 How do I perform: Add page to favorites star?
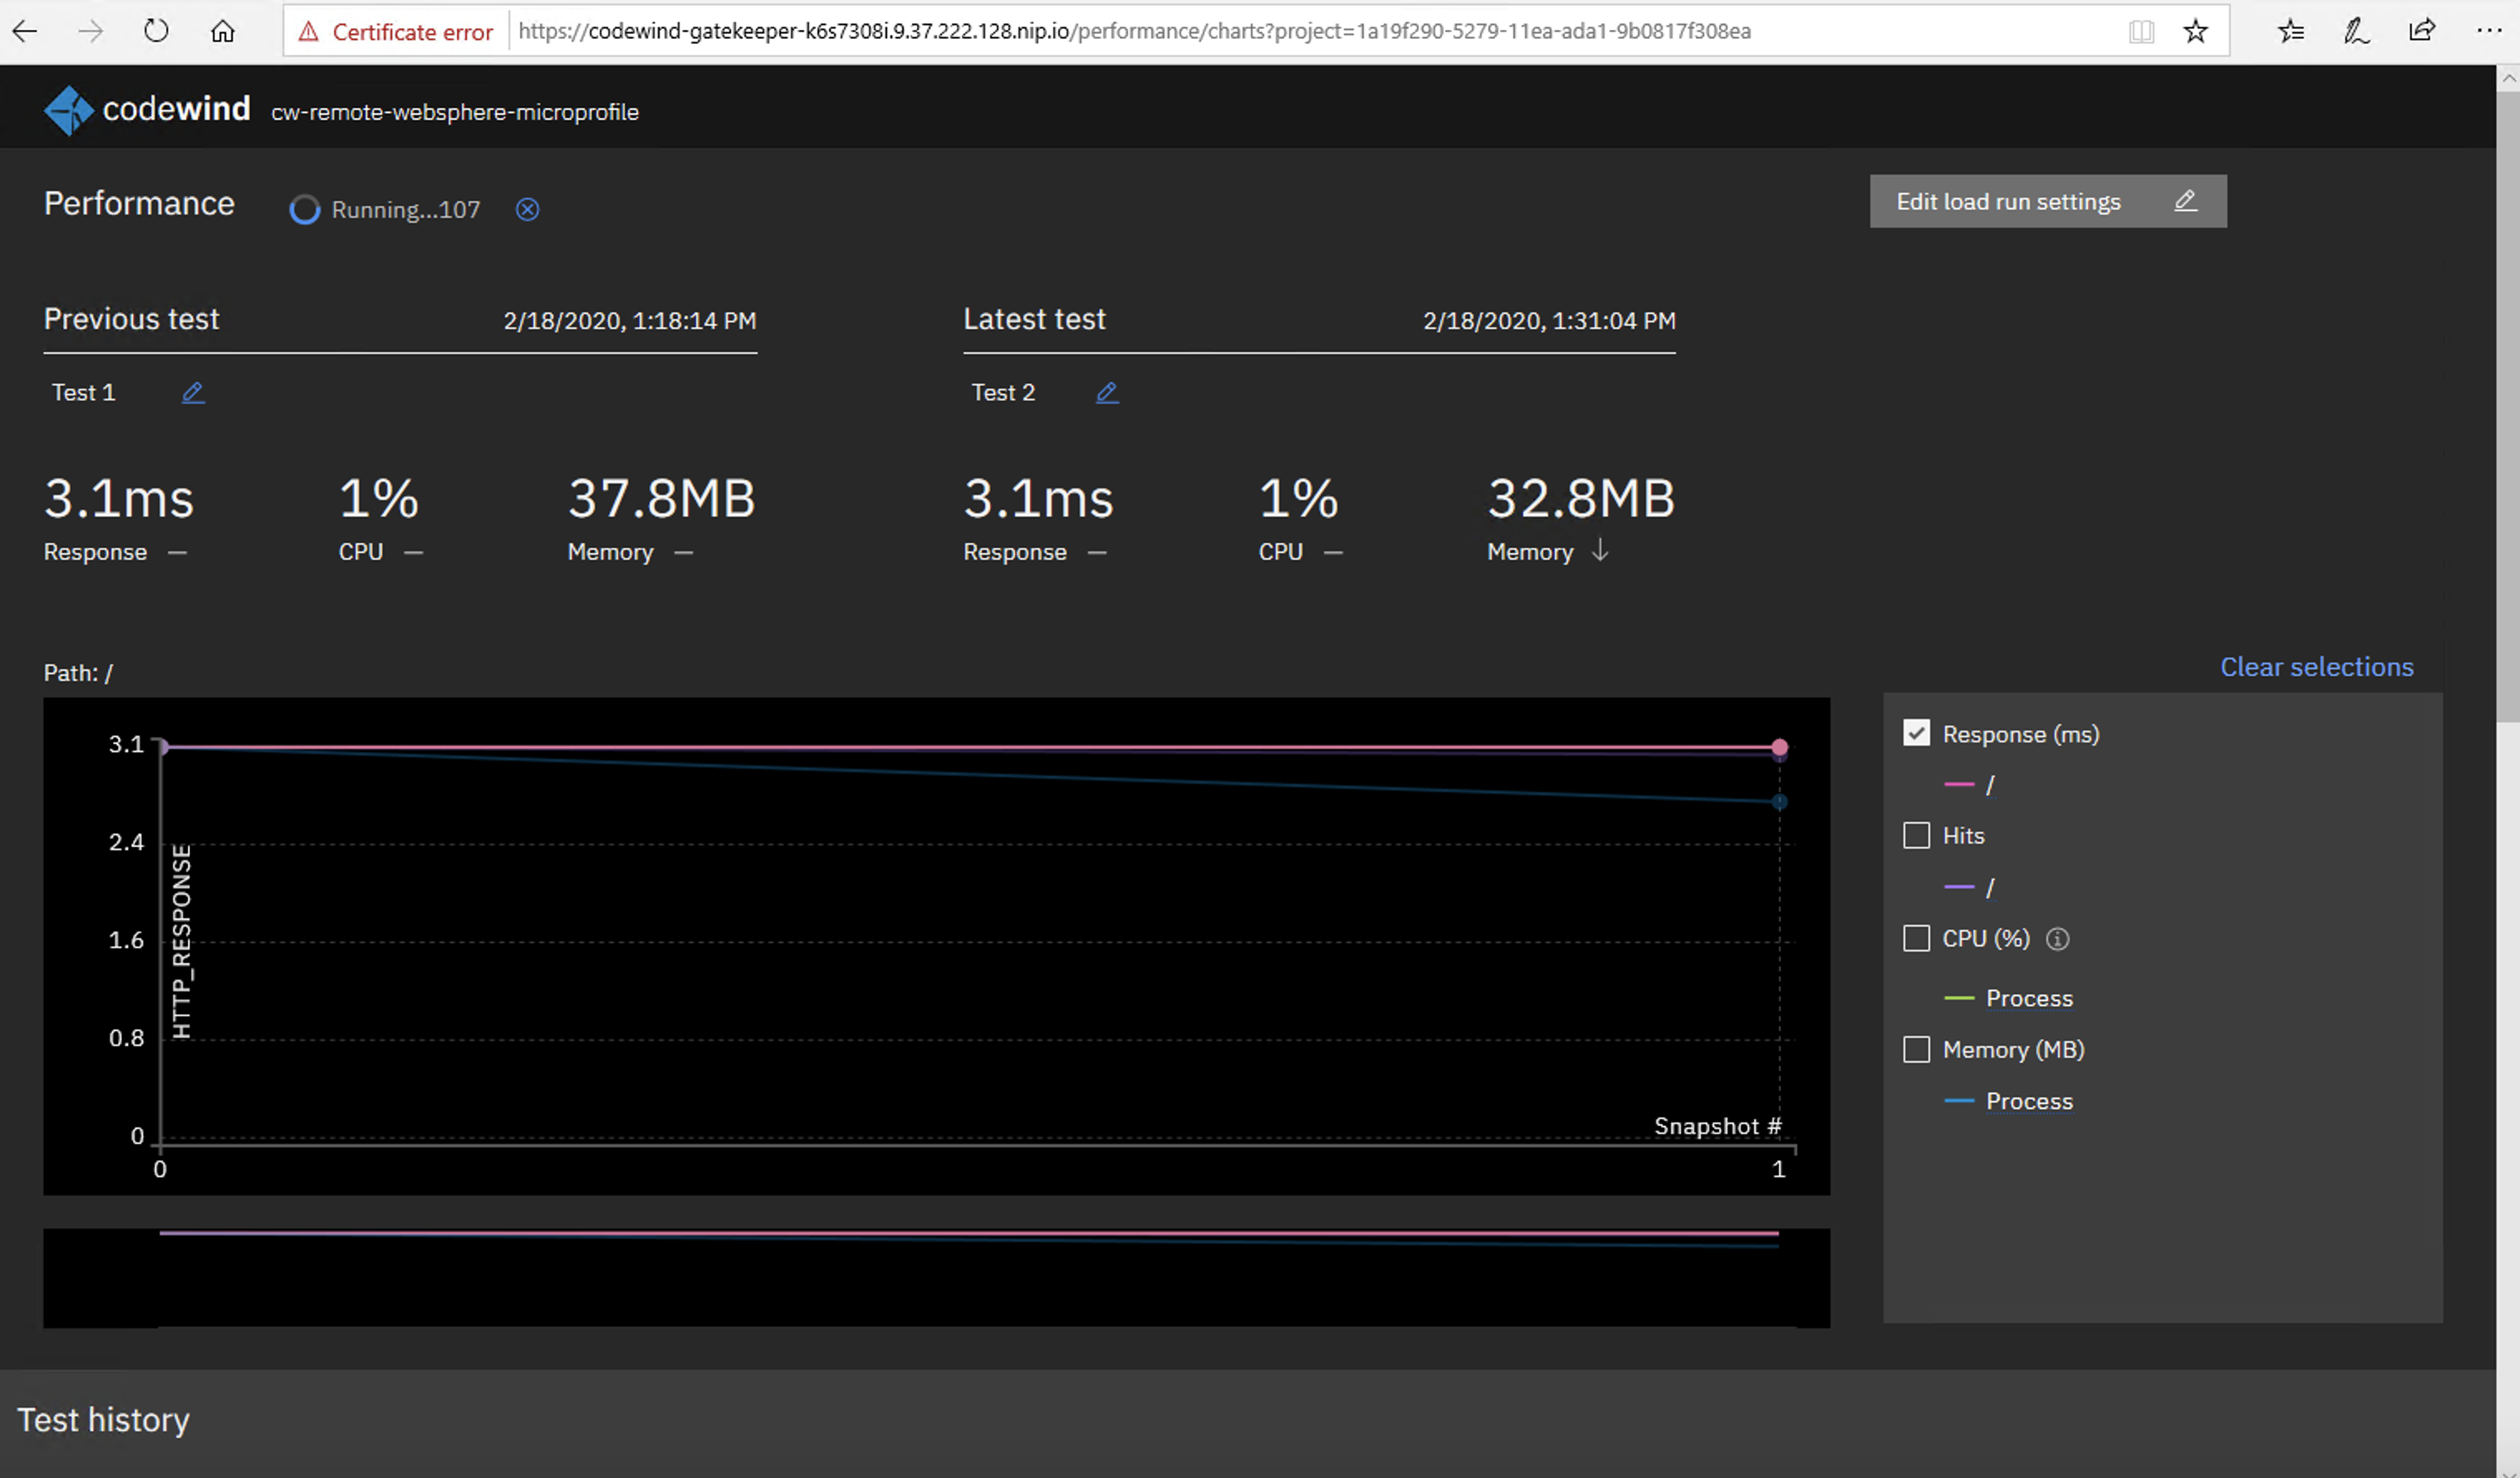point(2195,31)
